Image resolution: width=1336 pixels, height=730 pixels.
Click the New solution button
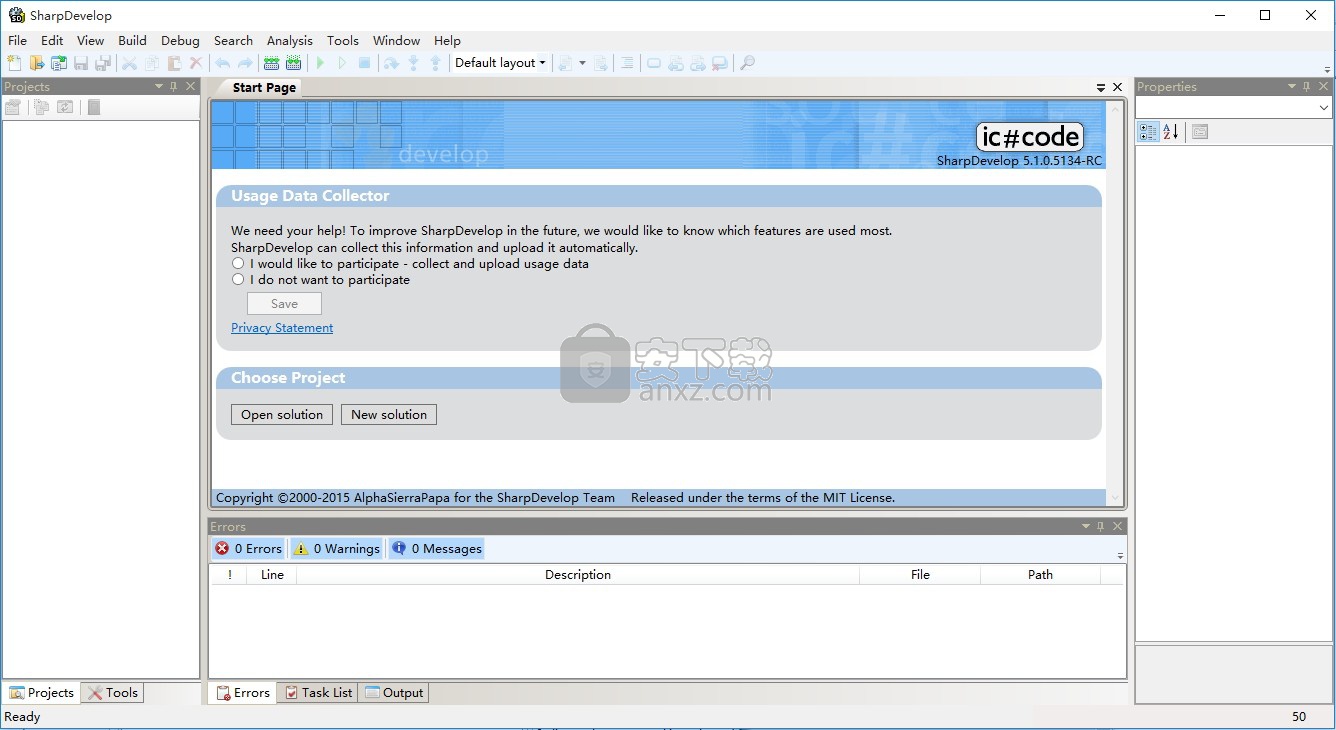point(389,415)
